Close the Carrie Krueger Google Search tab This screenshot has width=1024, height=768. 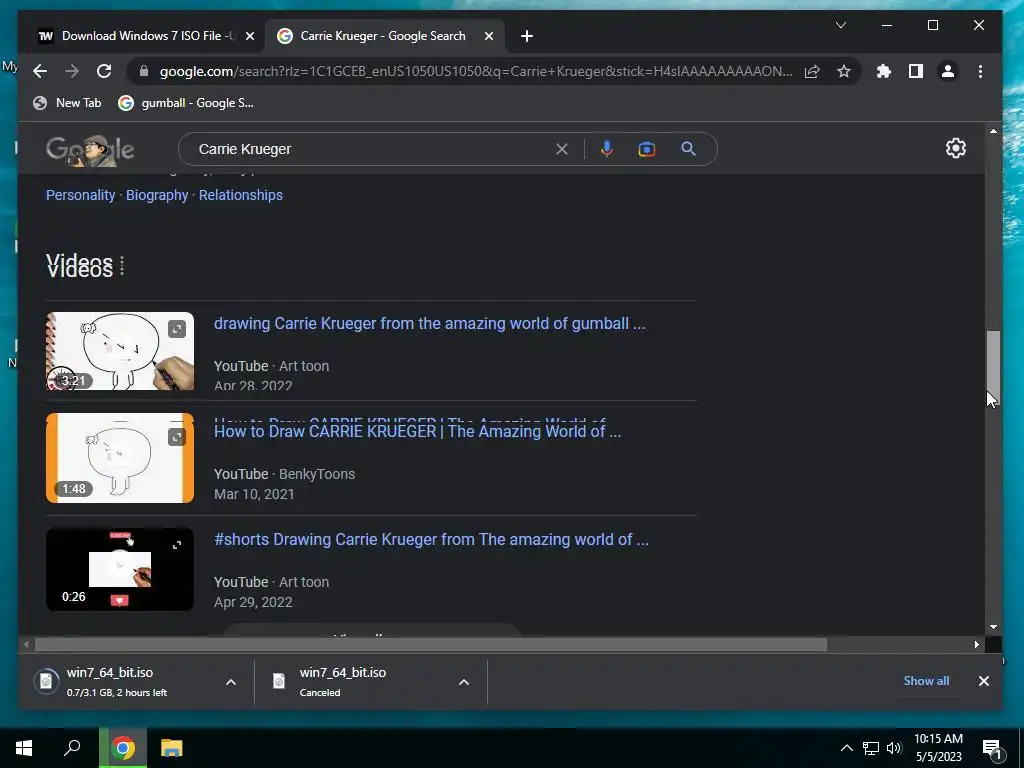488,37
